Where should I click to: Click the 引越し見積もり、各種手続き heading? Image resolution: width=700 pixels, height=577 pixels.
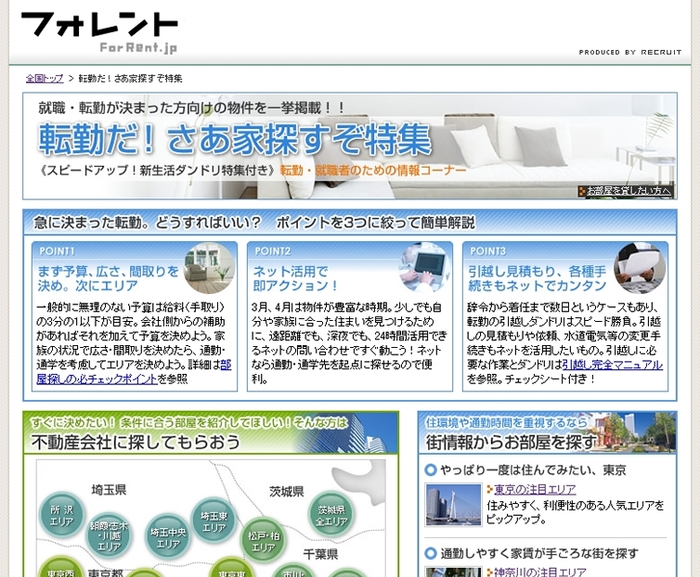537,278
